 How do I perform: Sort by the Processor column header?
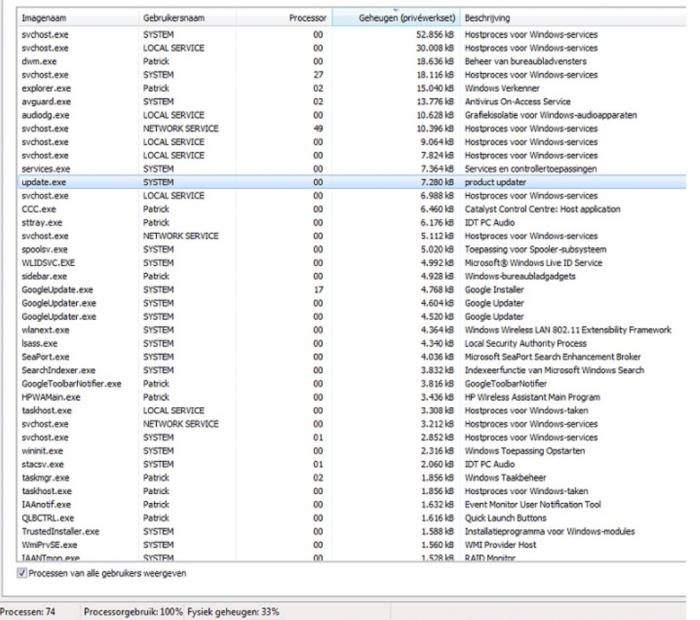(x=284, y=18)
